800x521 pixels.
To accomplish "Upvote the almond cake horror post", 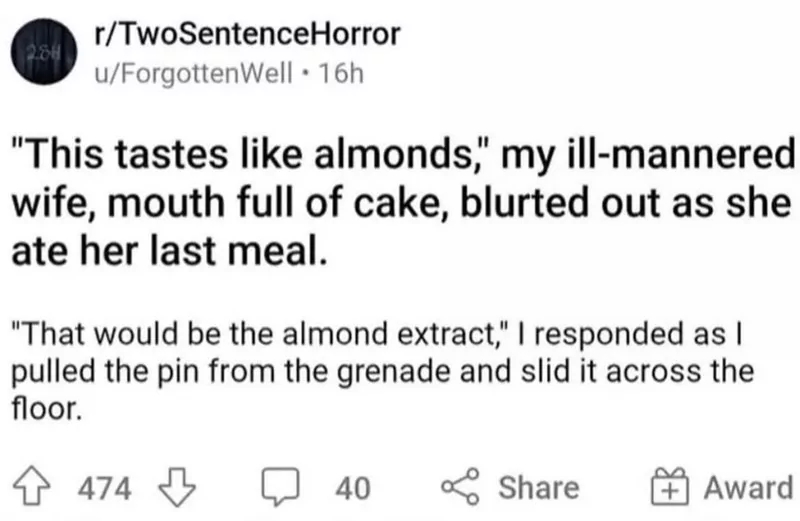I will click(32, 487).
